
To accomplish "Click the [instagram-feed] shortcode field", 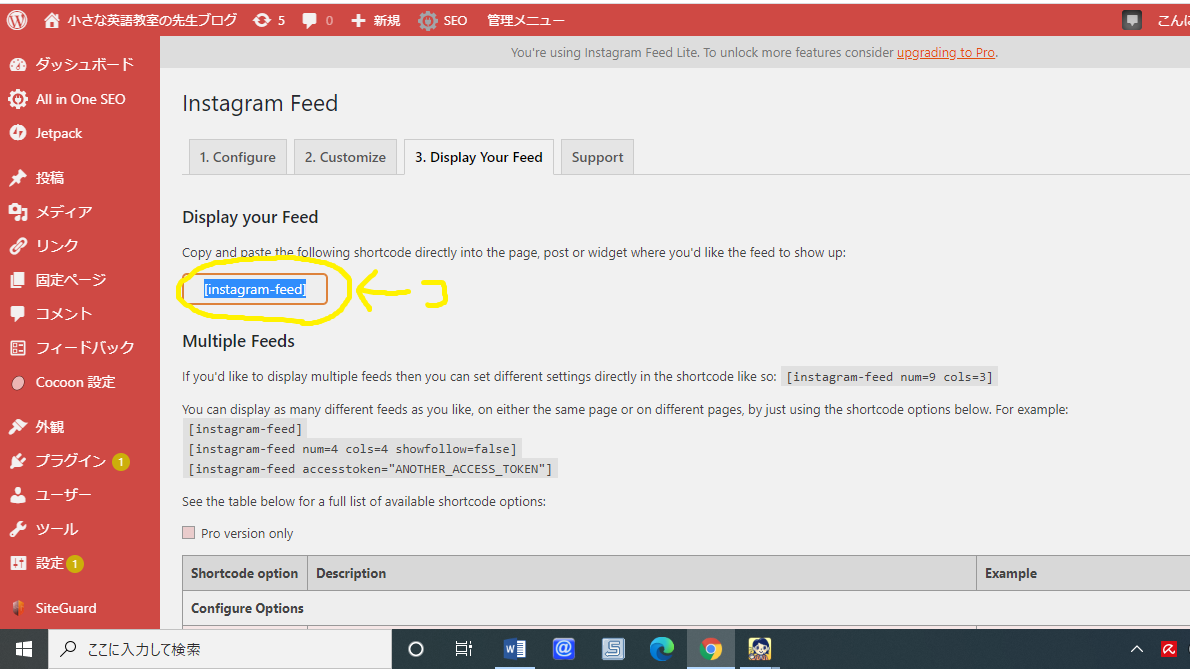I will pos(255,289).
